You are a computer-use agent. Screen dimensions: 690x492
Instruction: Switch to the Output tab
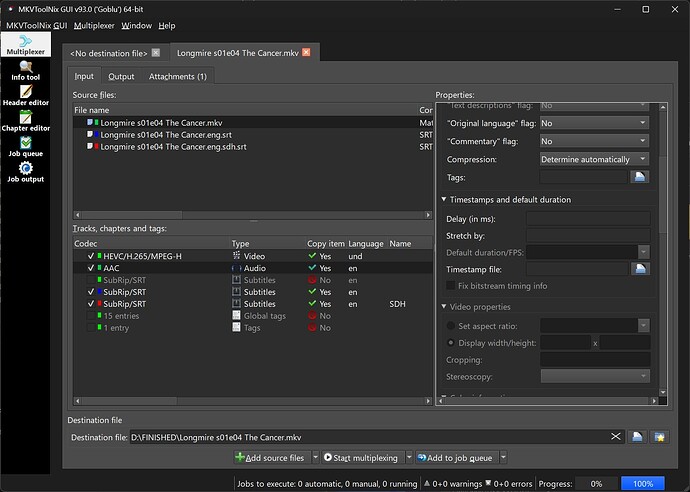[x=121, y=77]
